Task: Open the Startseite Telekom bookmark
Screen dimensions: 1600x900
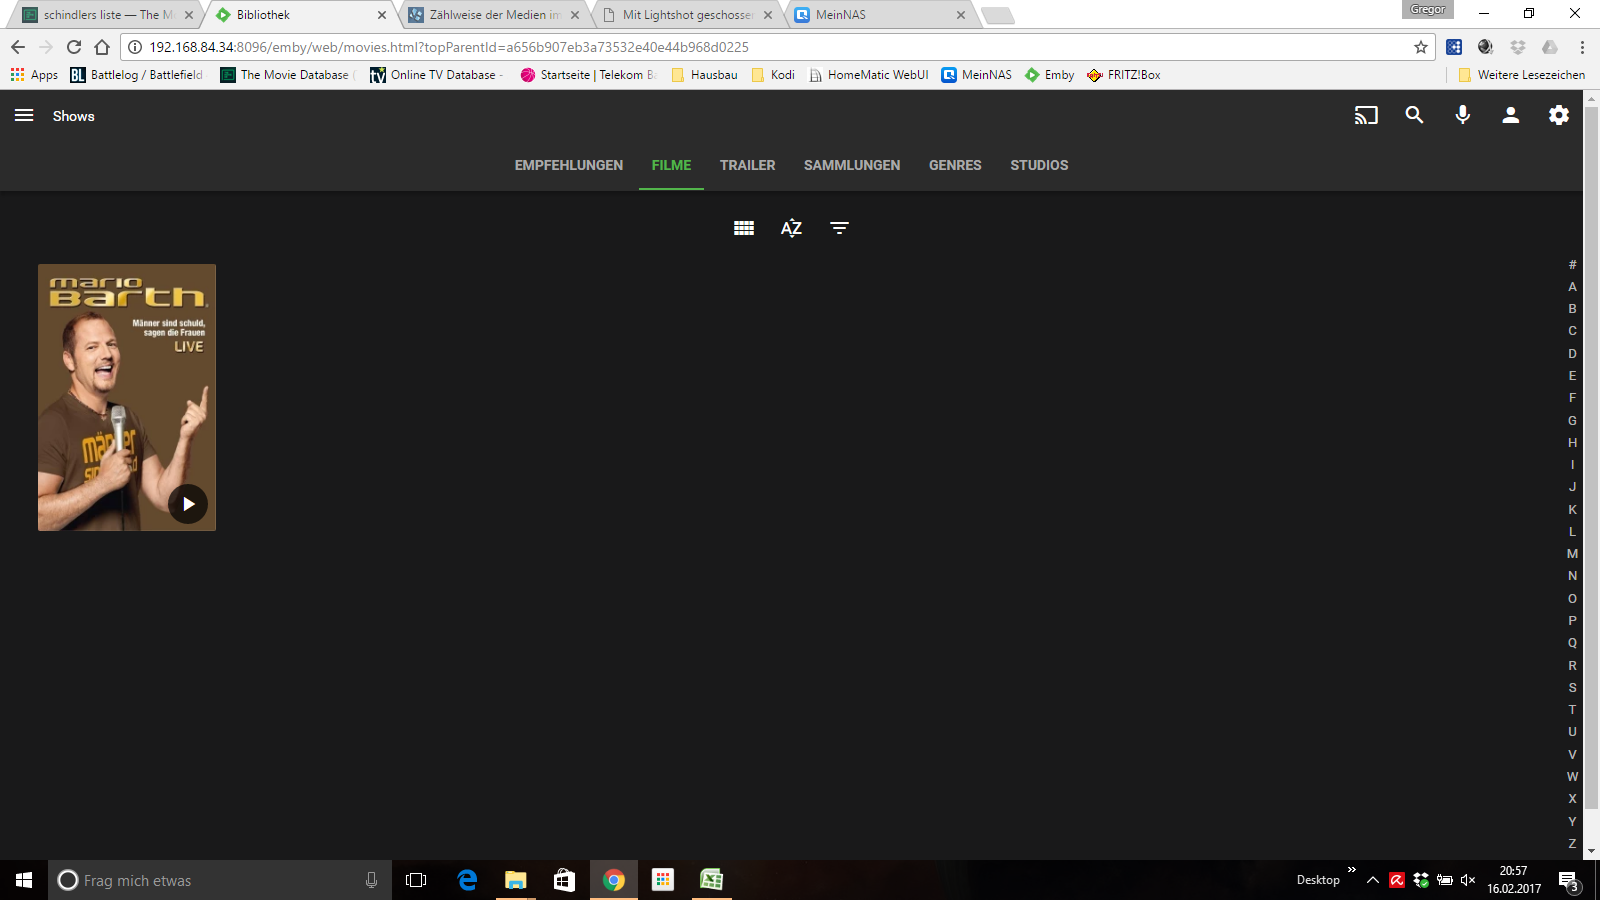Action: tap(588, 75)
